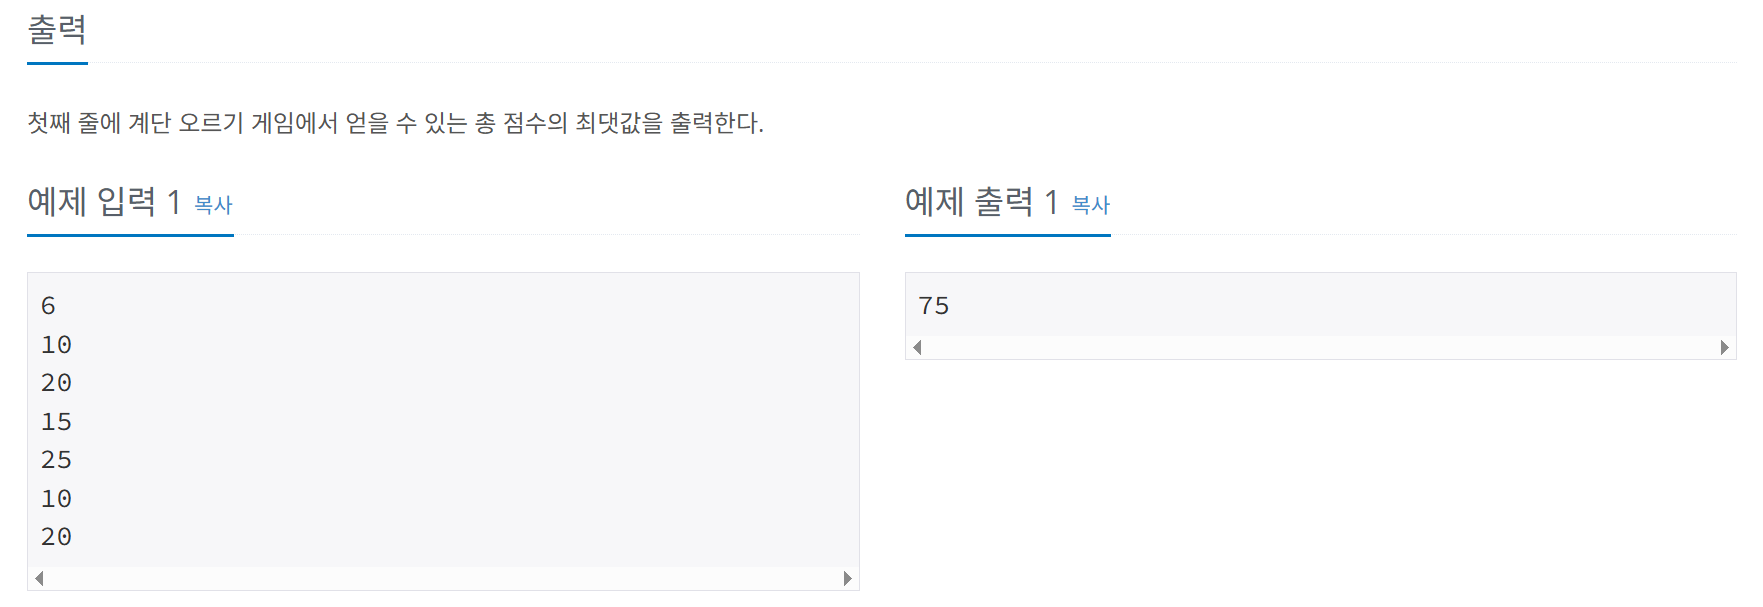Click the 복사 link next to 예제 출력 1
1763x607 pixels.
click(1091, 205)
